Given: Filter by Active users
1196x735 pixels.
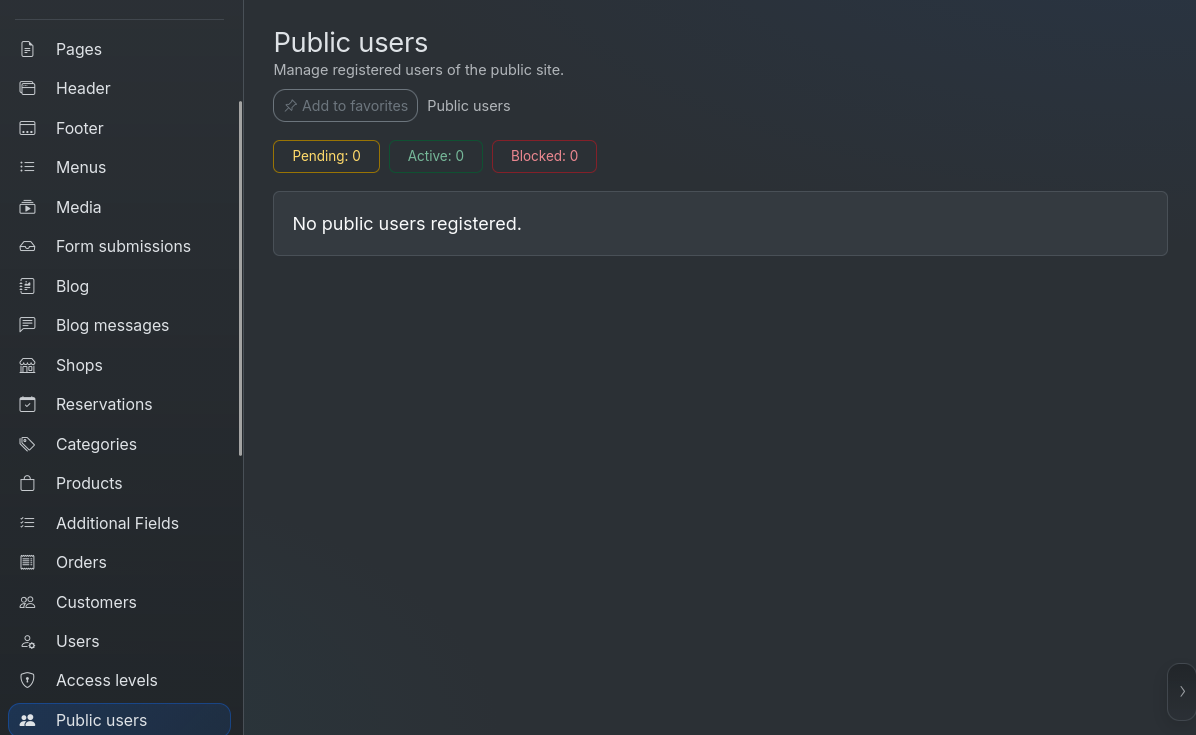Looking at the screenshot, I should click(436, 156).
